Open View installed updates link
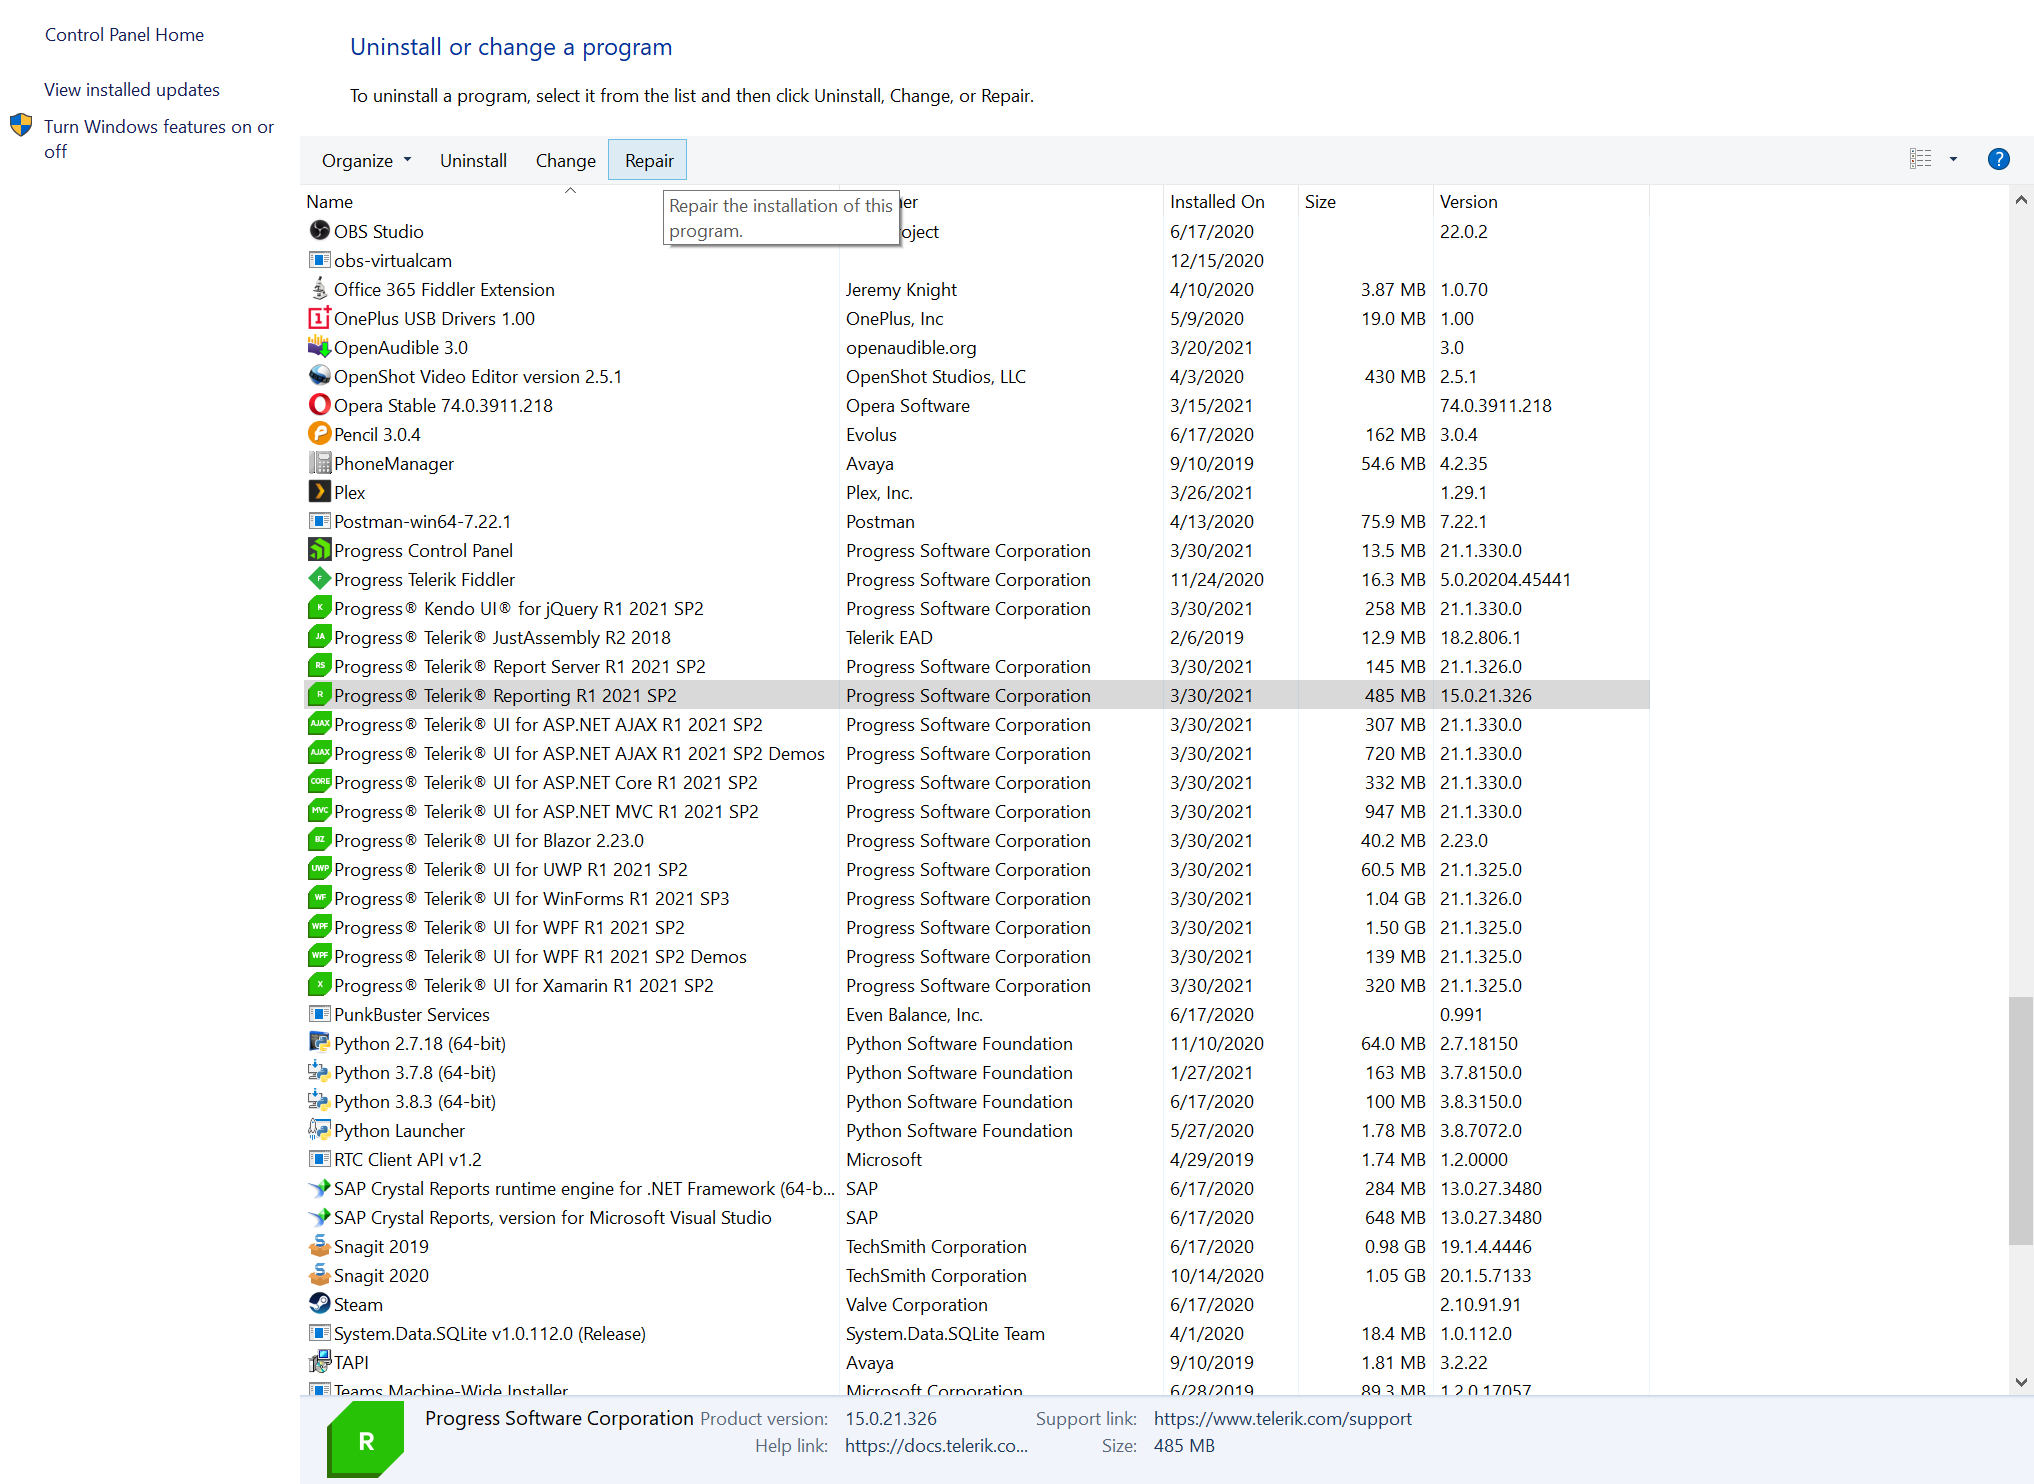Screen dimensions: 2034x1484 pos(132,90)
